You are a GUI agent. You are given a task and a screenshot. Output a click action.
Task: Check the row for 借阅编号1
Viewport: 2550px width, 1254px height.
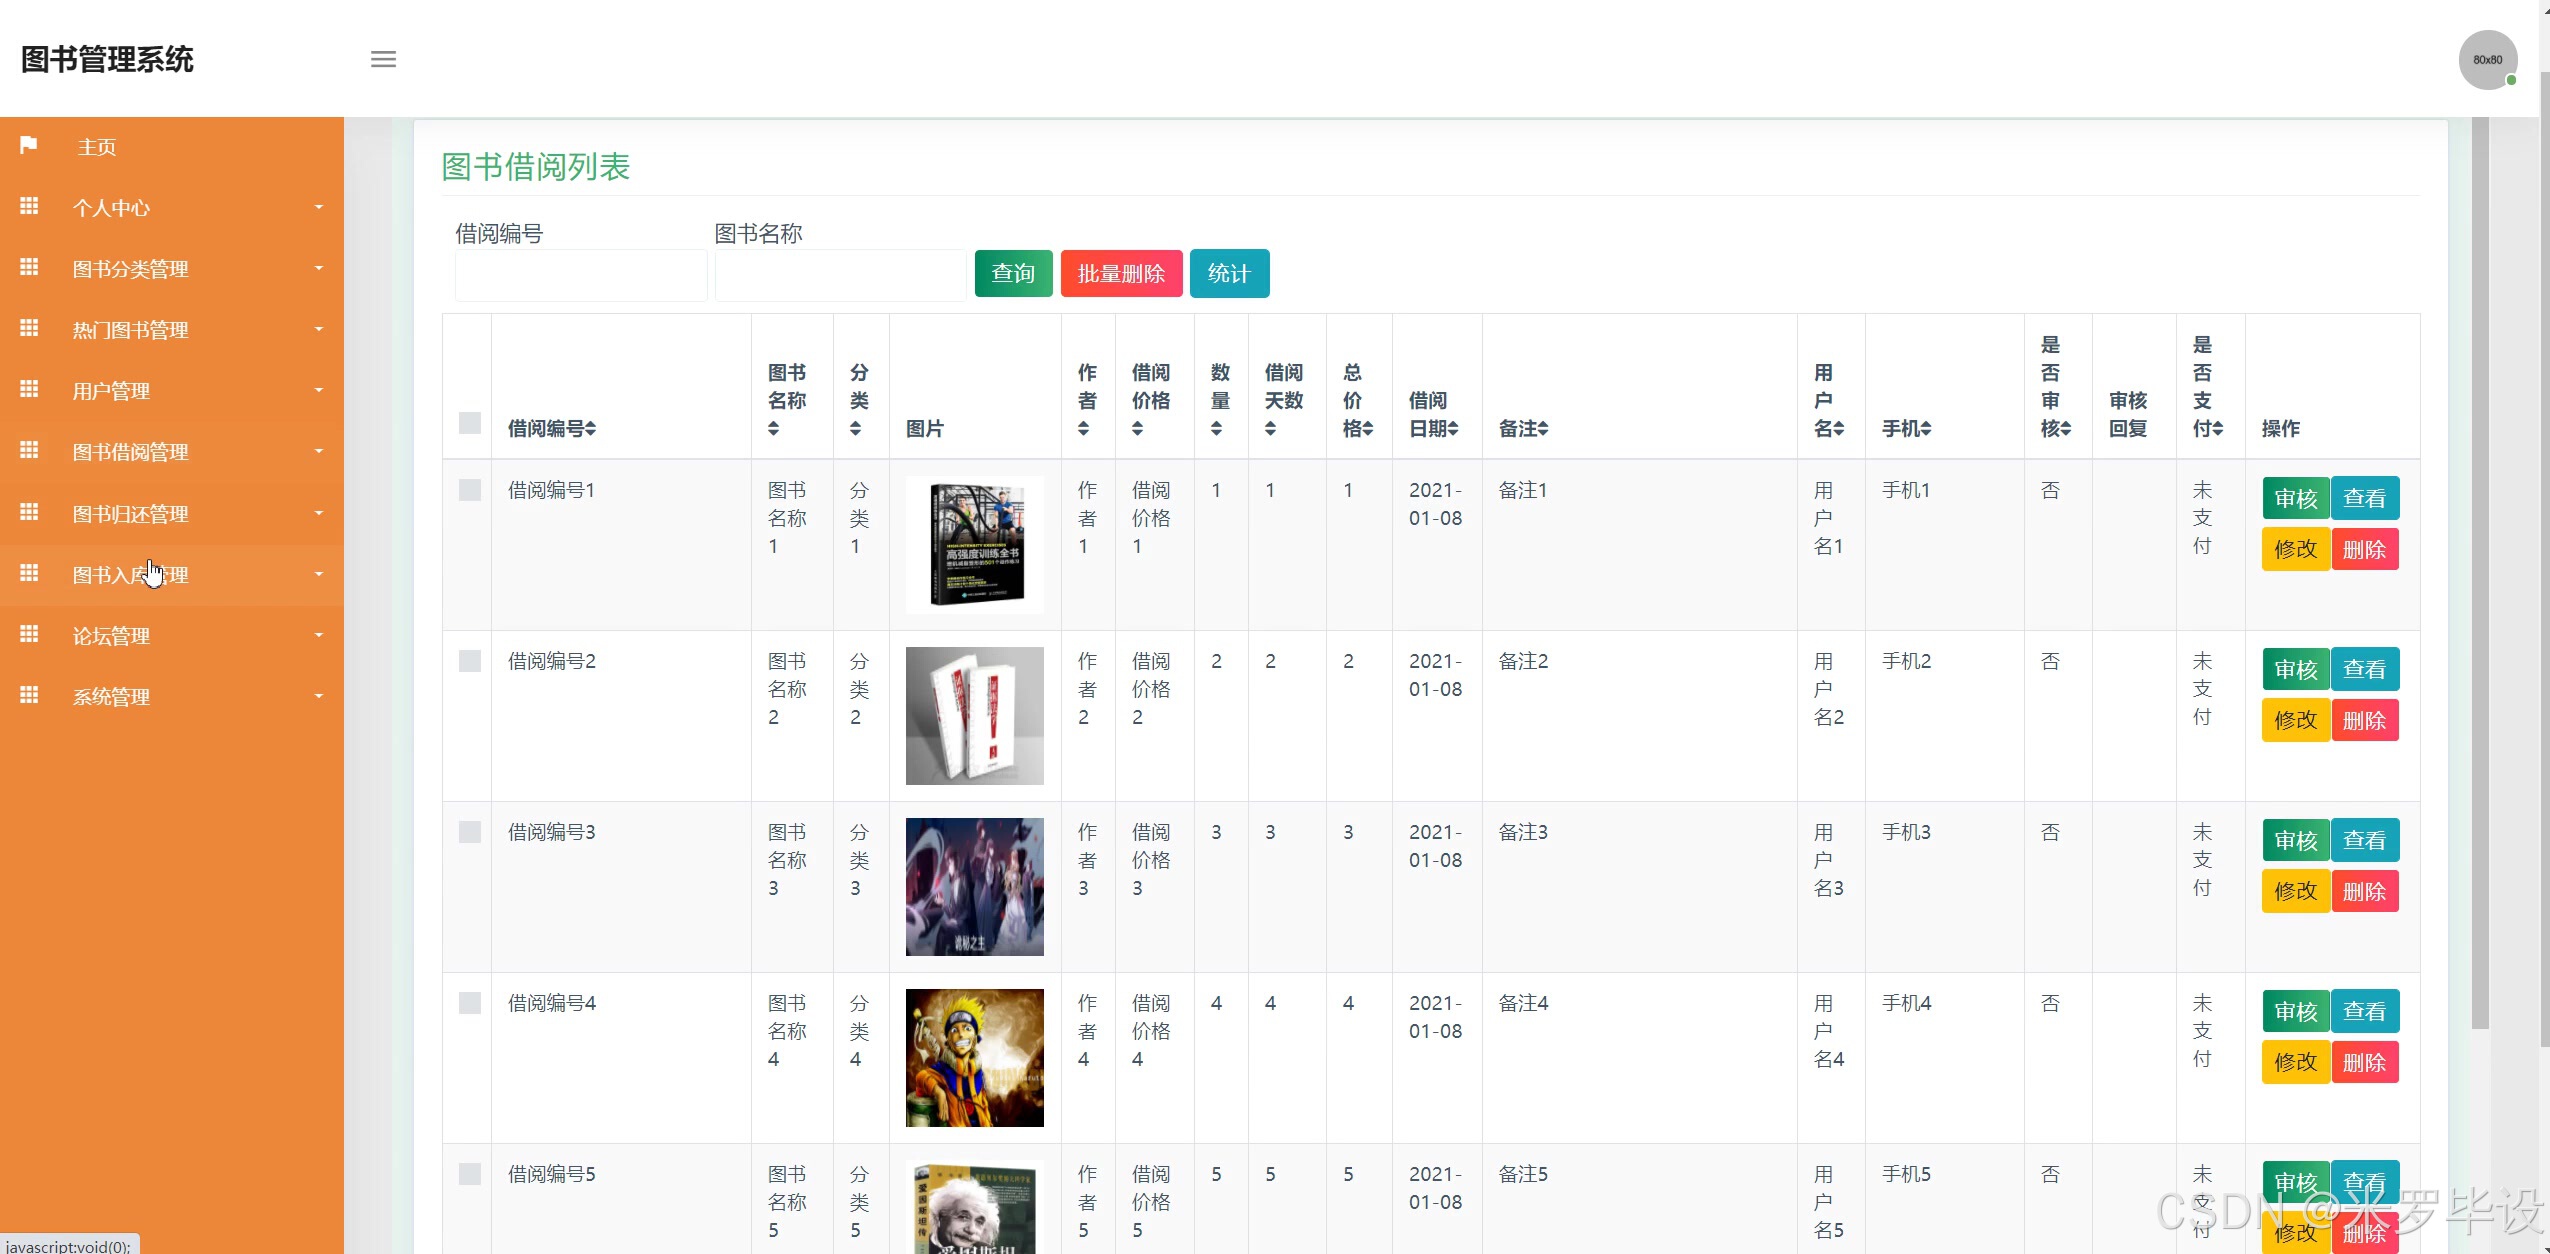pos(469,490)
